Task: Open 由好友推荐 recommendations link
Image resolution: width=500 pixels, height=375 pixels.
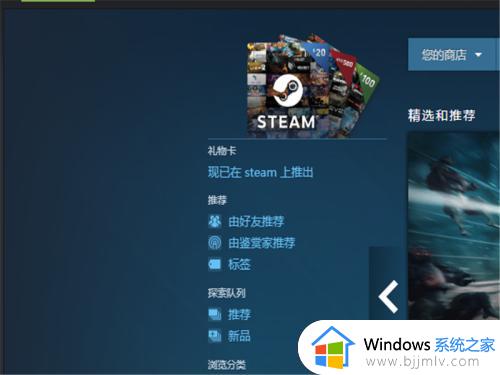Action: tap(256, 221)
